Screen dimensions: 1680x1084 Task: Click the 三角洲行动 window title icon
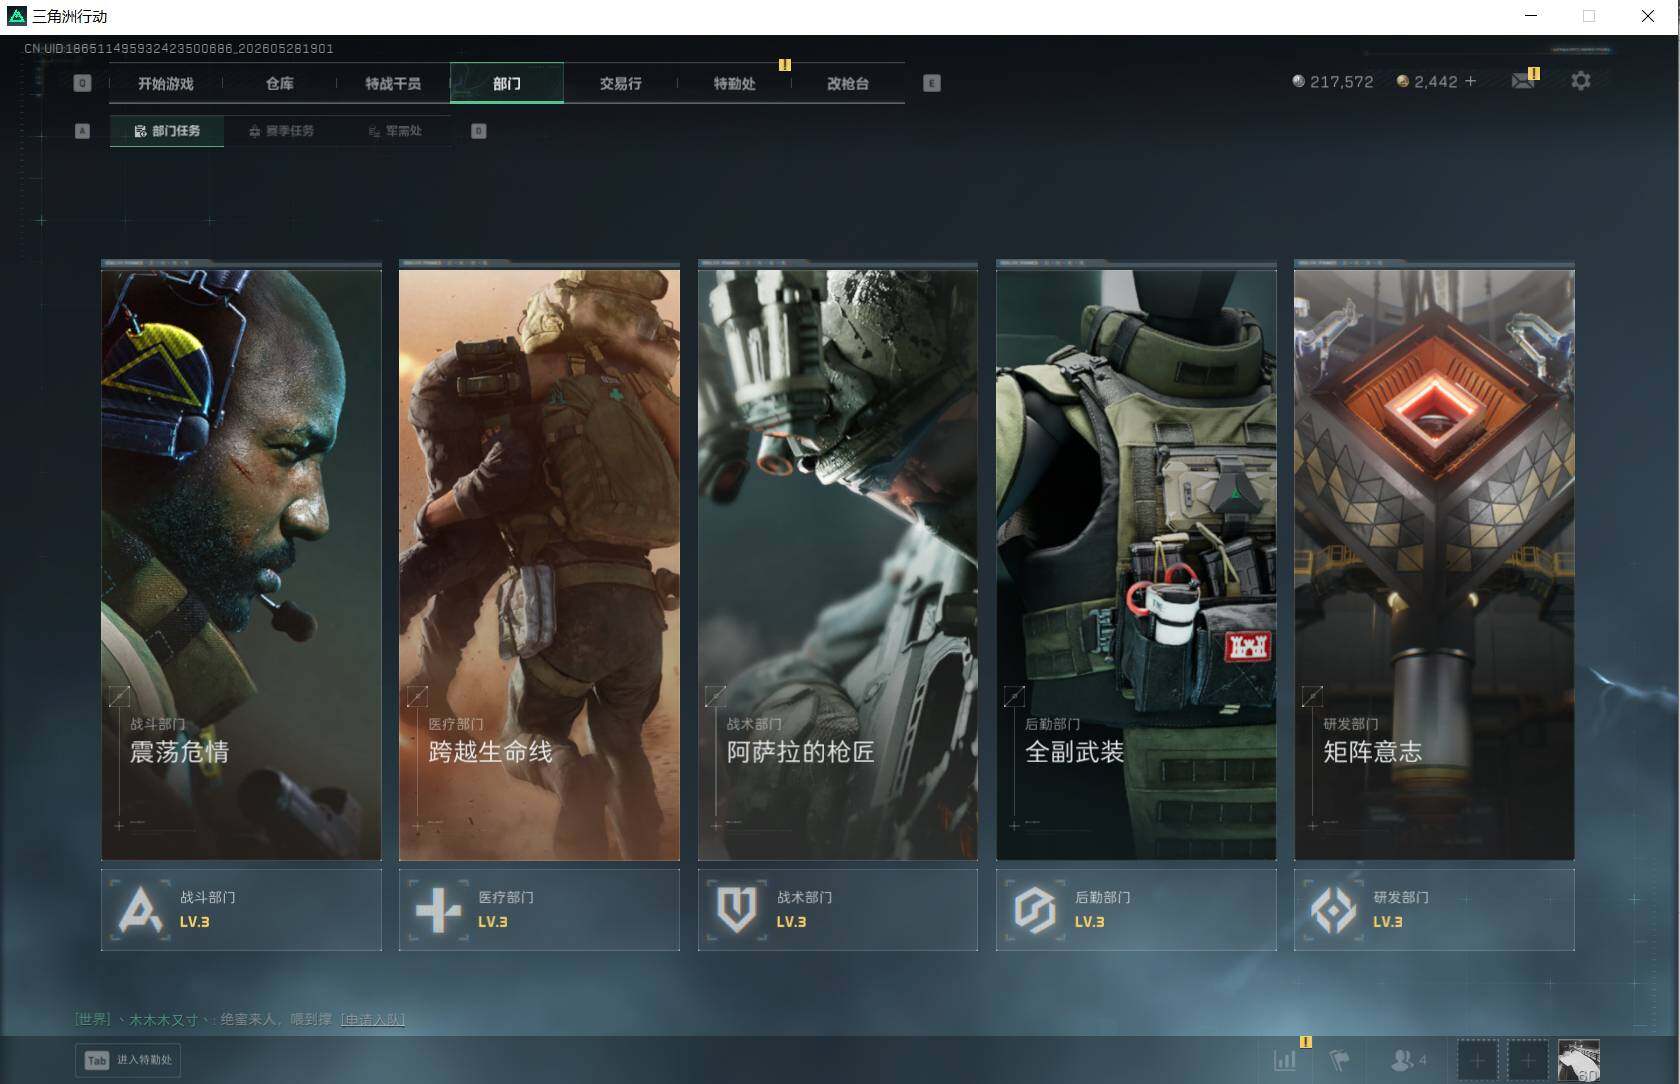17,16
